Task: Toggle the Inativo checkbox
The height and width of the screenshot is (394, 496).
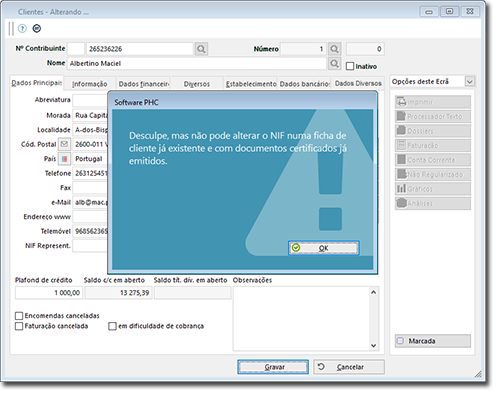Action: [350, 66]
